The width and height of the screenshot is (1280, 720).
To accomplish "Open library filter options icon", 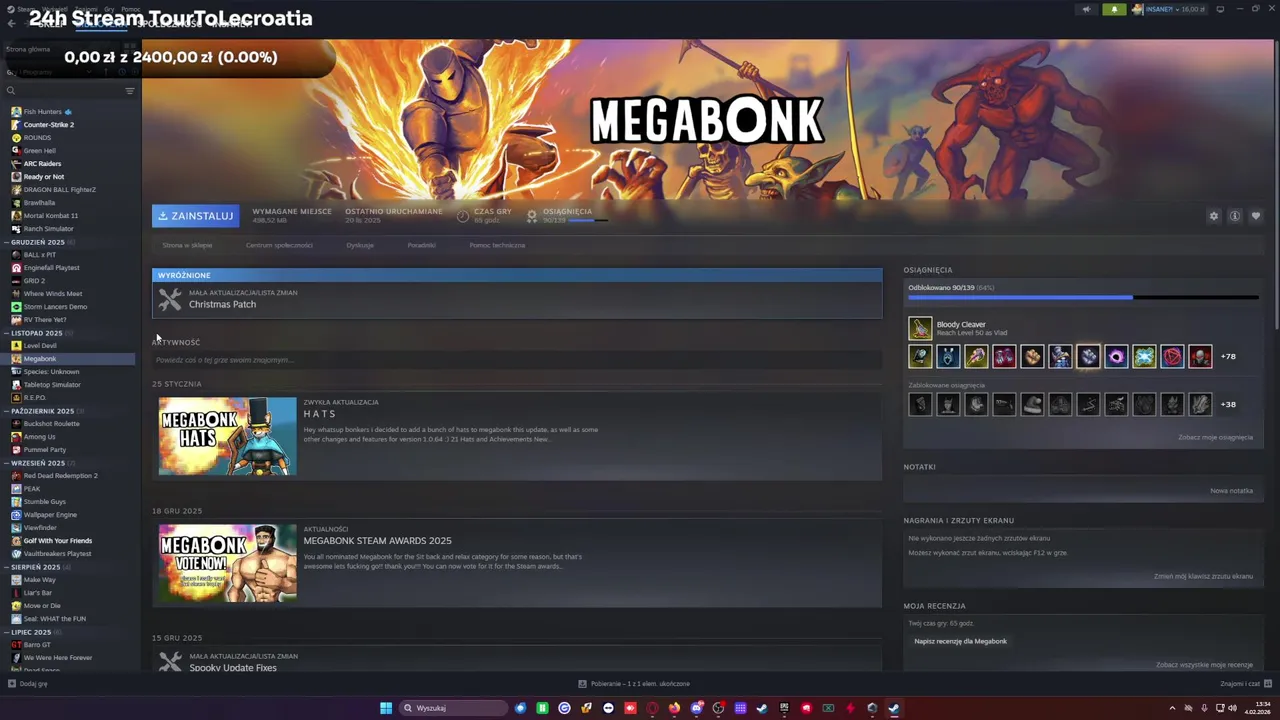I will [129, 91].
